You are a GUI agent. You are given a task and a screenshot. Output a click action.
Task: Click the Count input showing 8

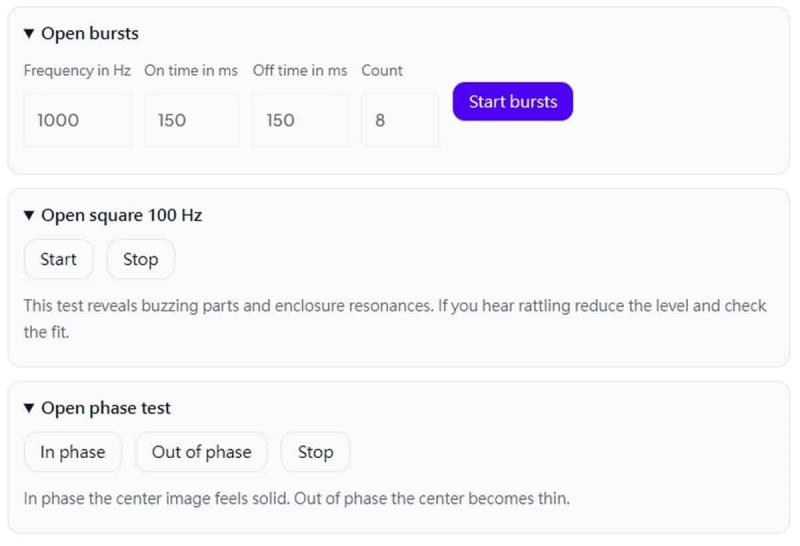click(x=399, y=120)
